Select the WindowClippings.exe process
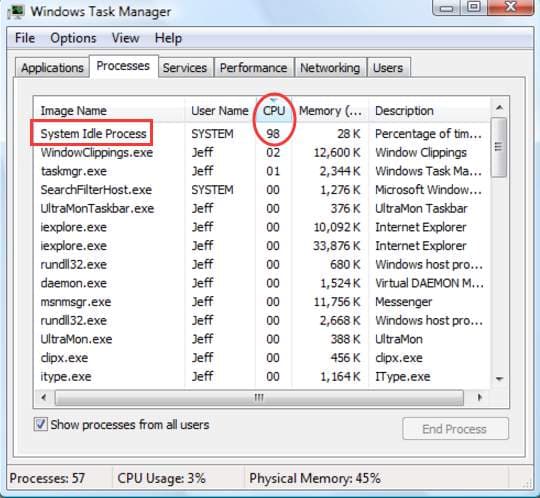The height and width of the screenshot is (498, 540). pos(262,152)
